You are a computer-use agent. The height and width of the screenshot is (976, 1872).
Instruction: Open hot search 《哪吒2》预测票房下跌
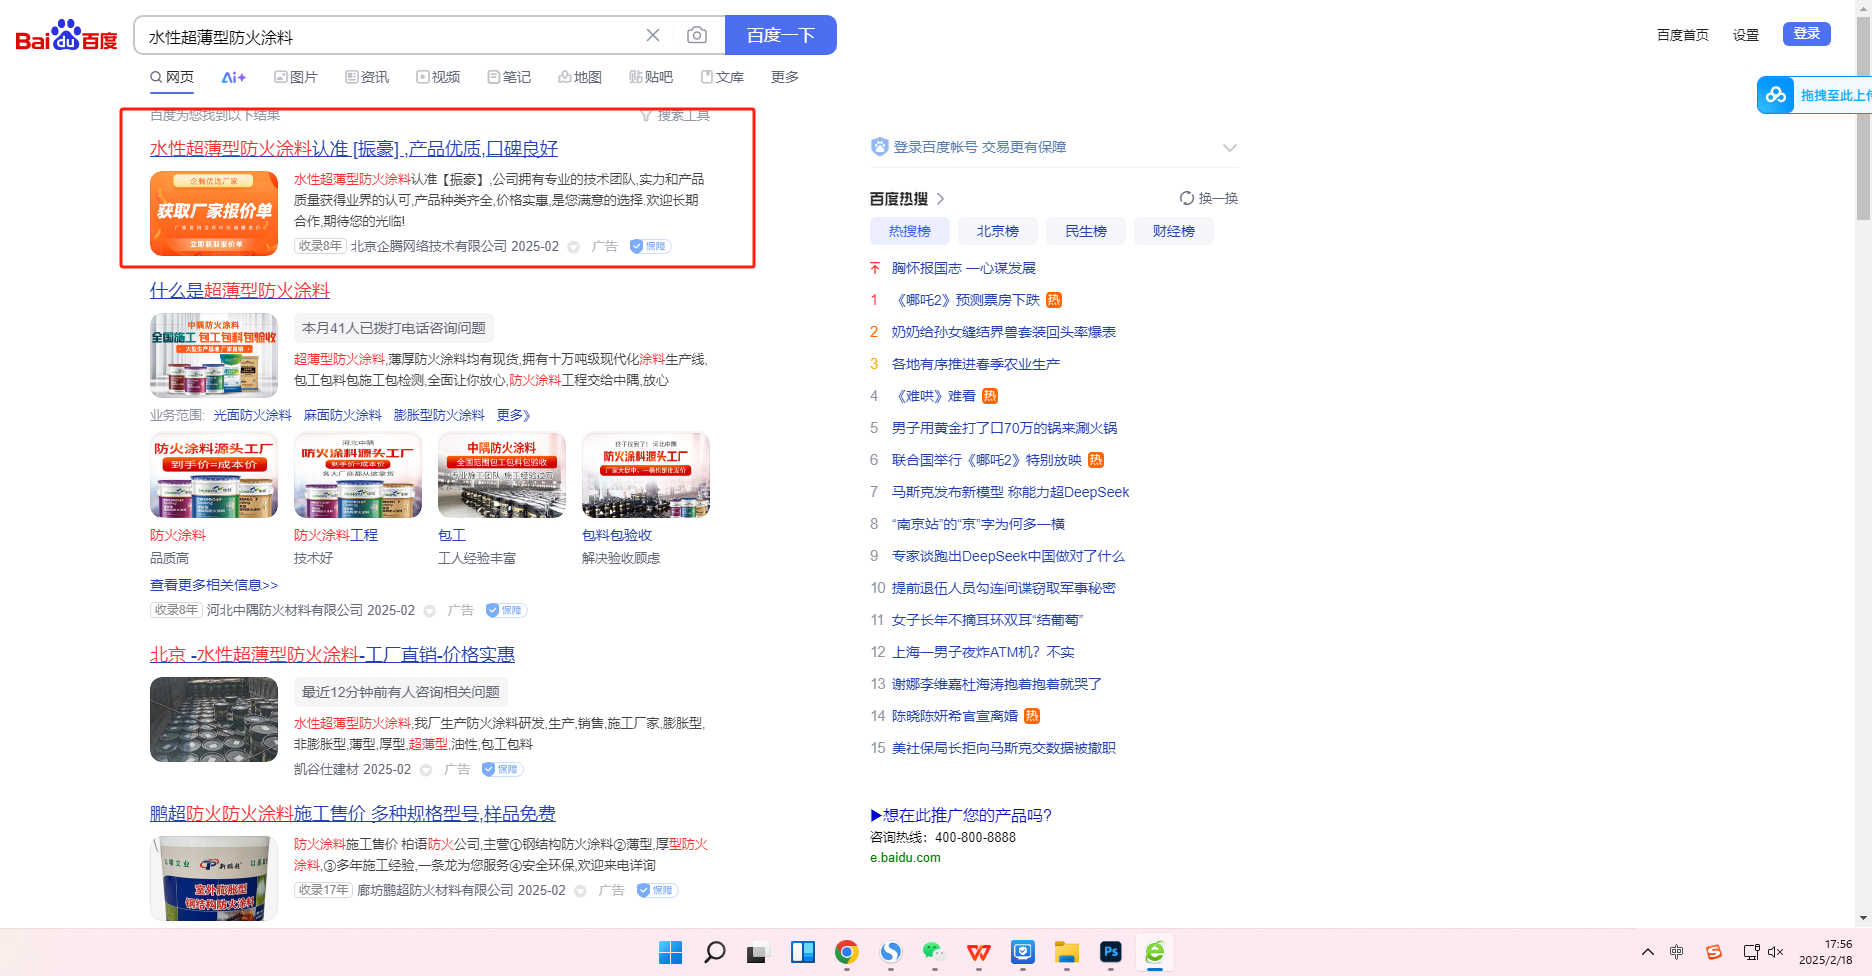[966, 300]
